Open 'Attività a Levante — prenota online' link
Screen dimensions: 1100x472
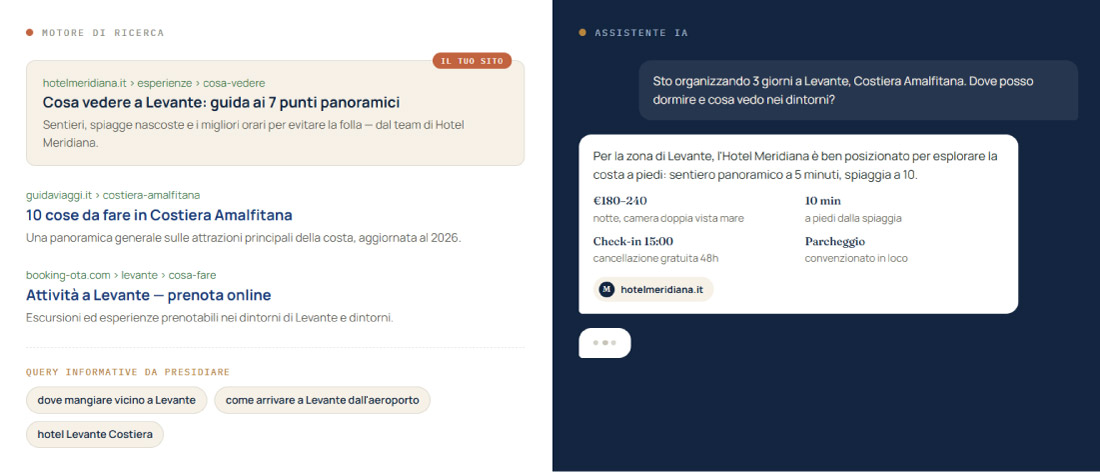click(x=148, y=295)
